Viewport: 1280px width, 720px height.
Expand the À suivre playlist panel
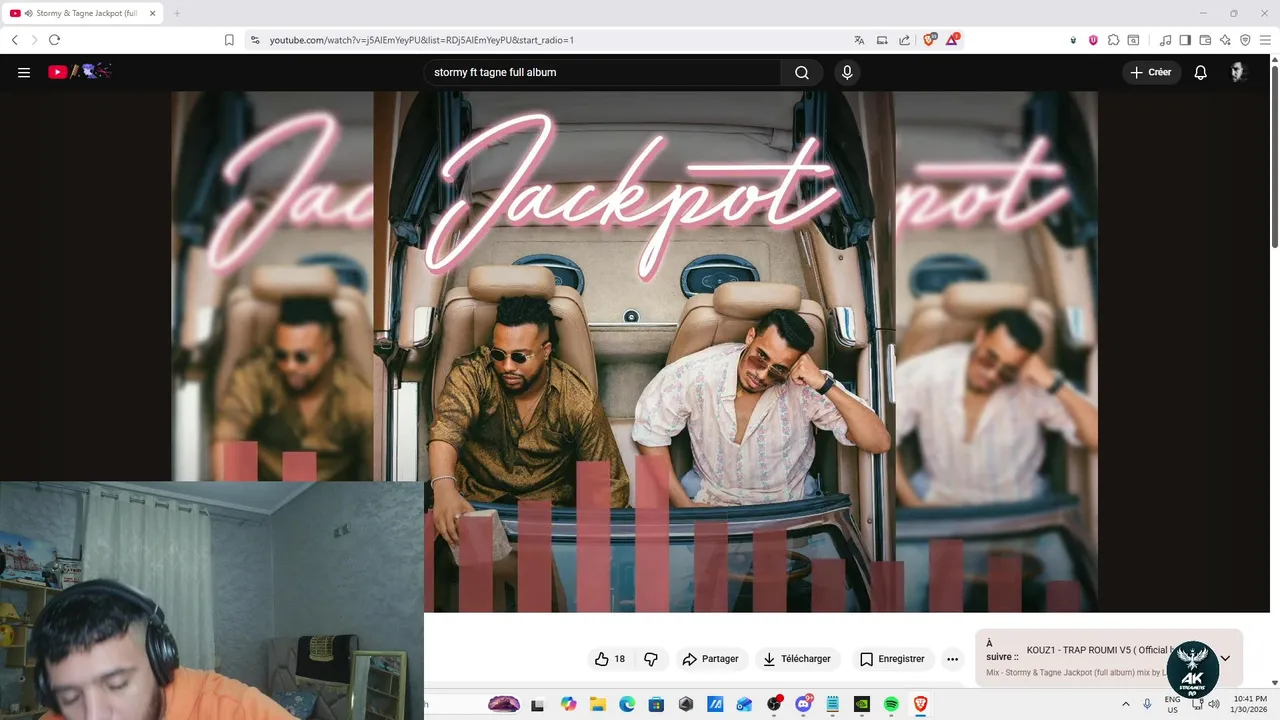[1225, 658]
